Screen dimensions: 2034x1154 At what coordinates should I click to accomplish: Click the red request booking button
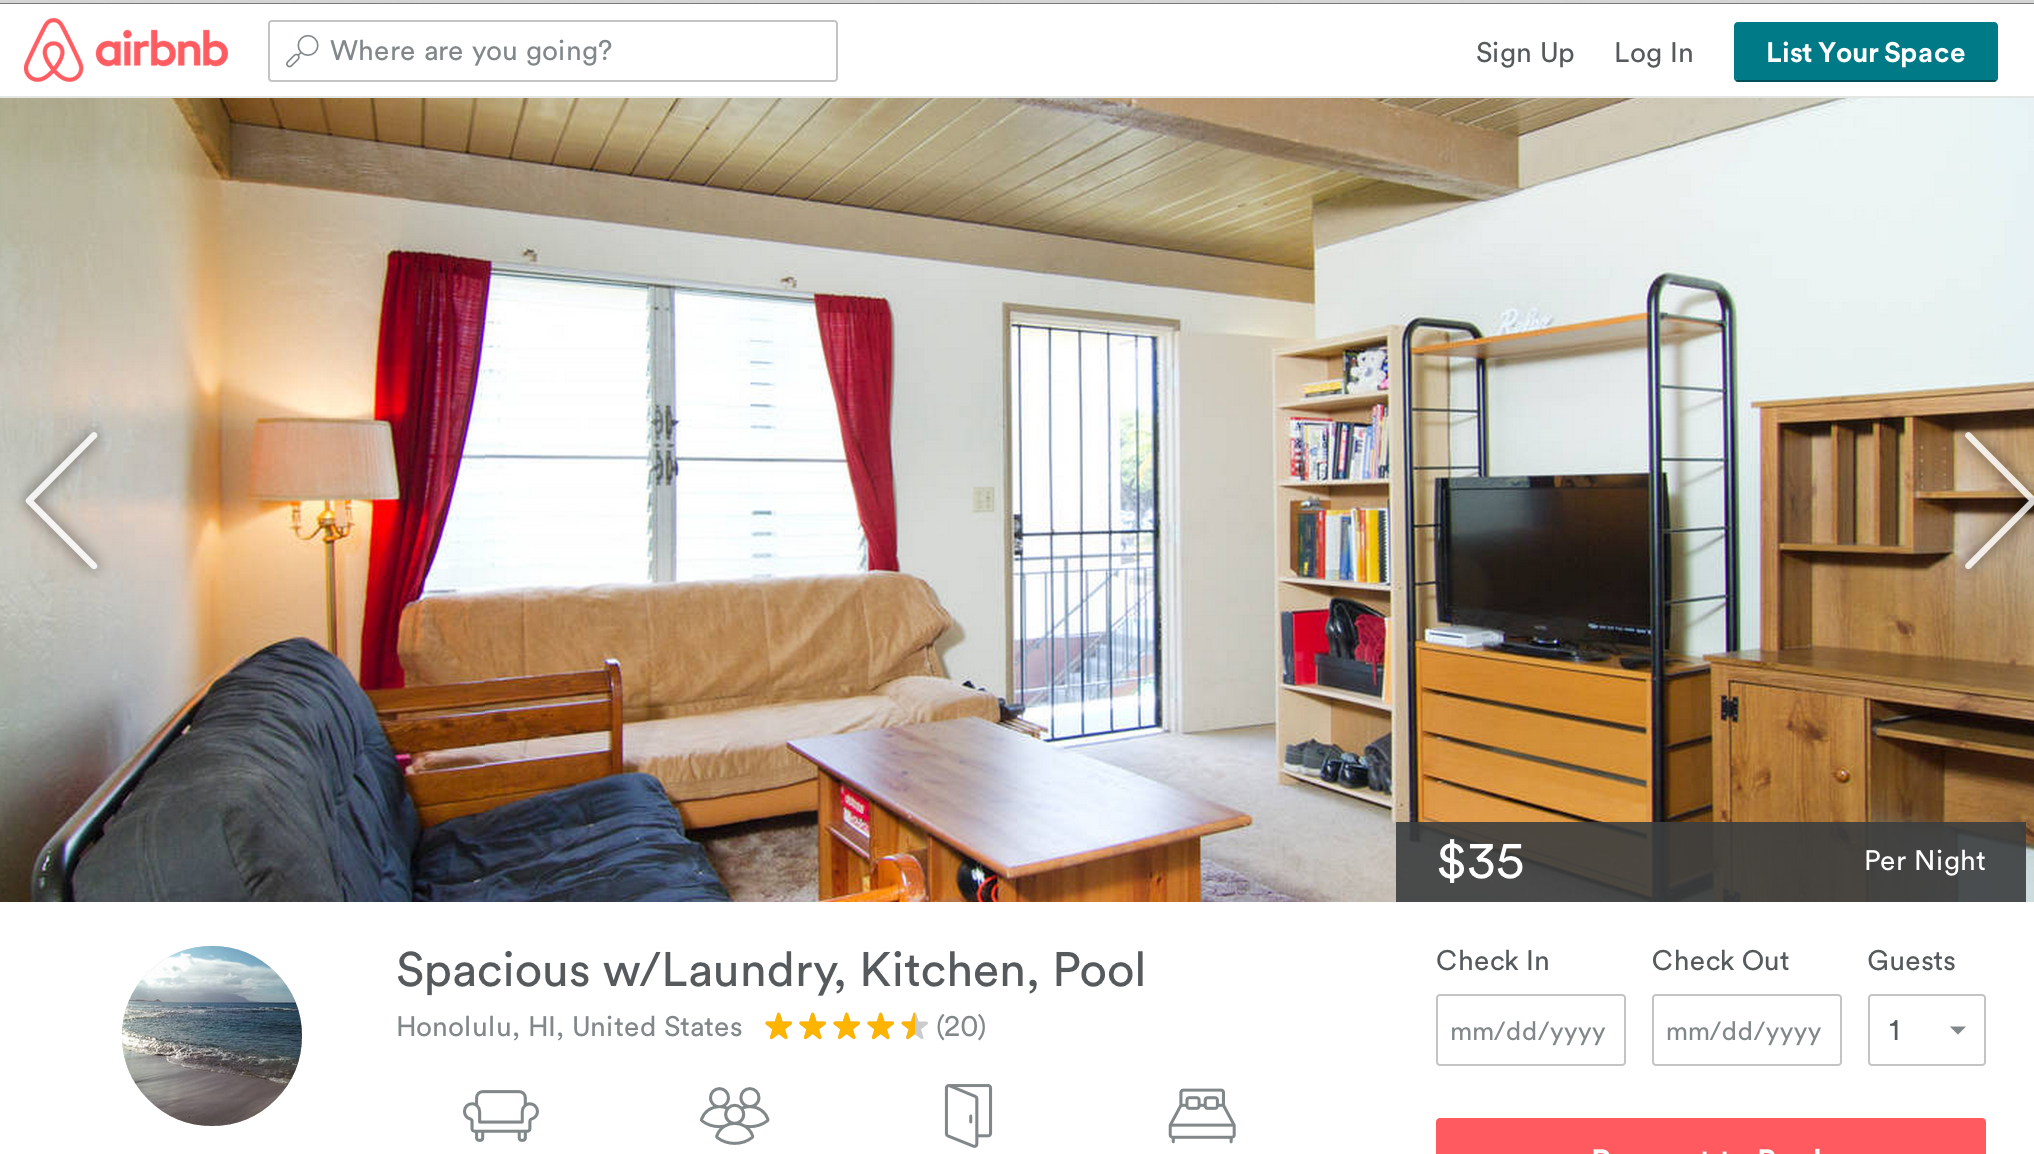[x=1710, y=1137]
